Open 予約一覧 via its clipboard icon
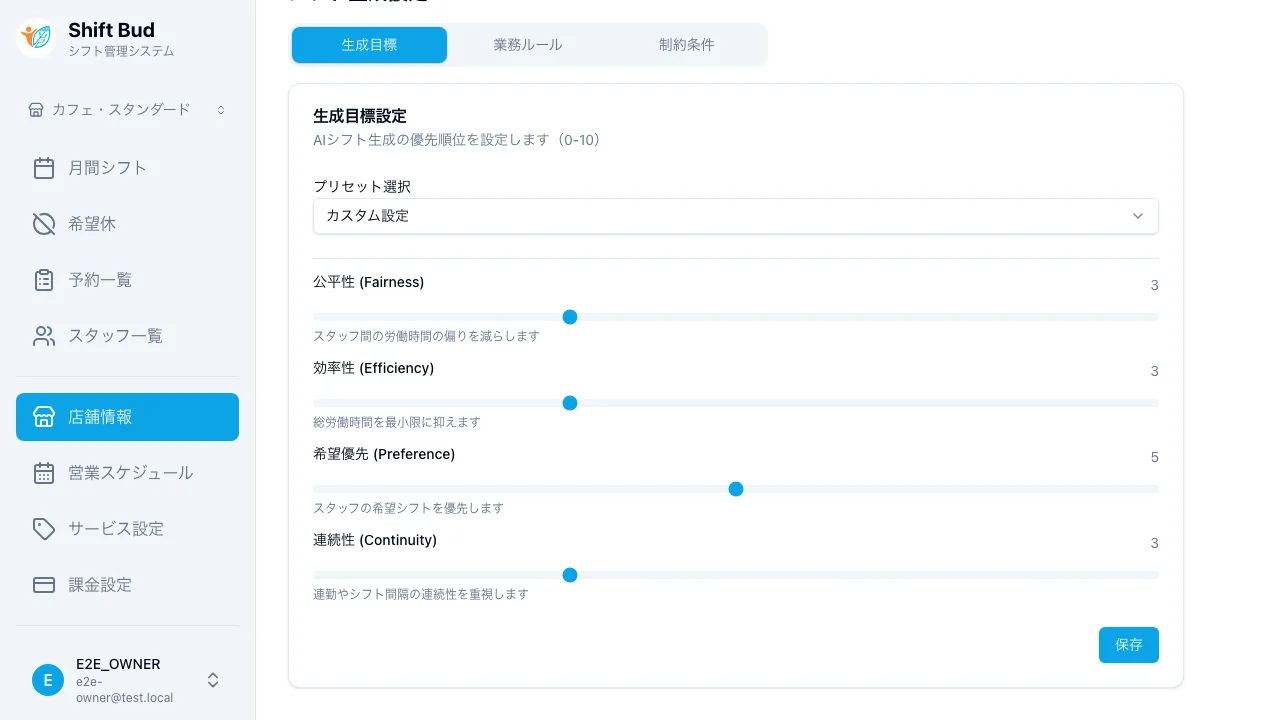Image resolution: width=1280 pixels, height=720 pixels. 44,279
